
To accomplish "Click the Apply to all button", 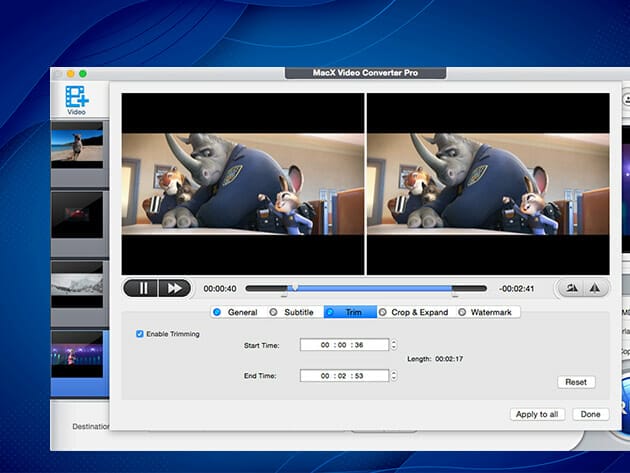I will 537,414.
